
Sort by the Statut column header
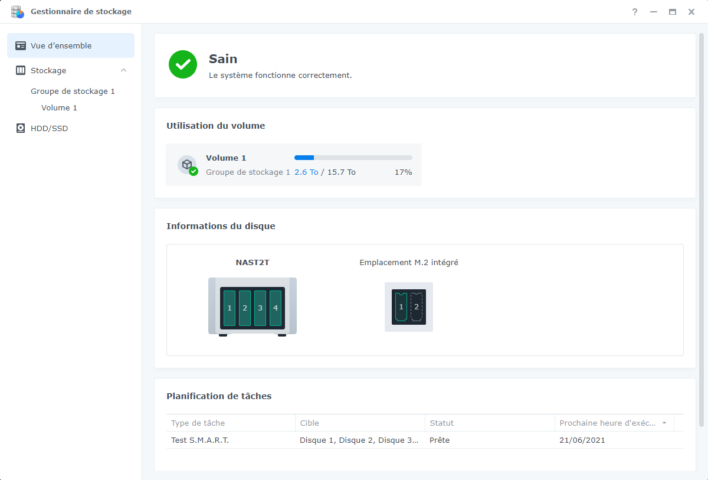442,423
